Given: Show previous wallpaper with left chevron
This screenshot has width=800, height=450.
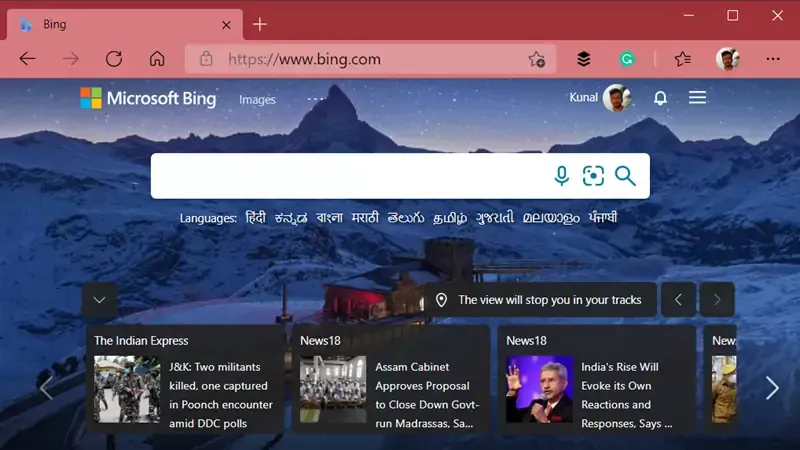Looking at the screenshot, I should tap(678, 299).
